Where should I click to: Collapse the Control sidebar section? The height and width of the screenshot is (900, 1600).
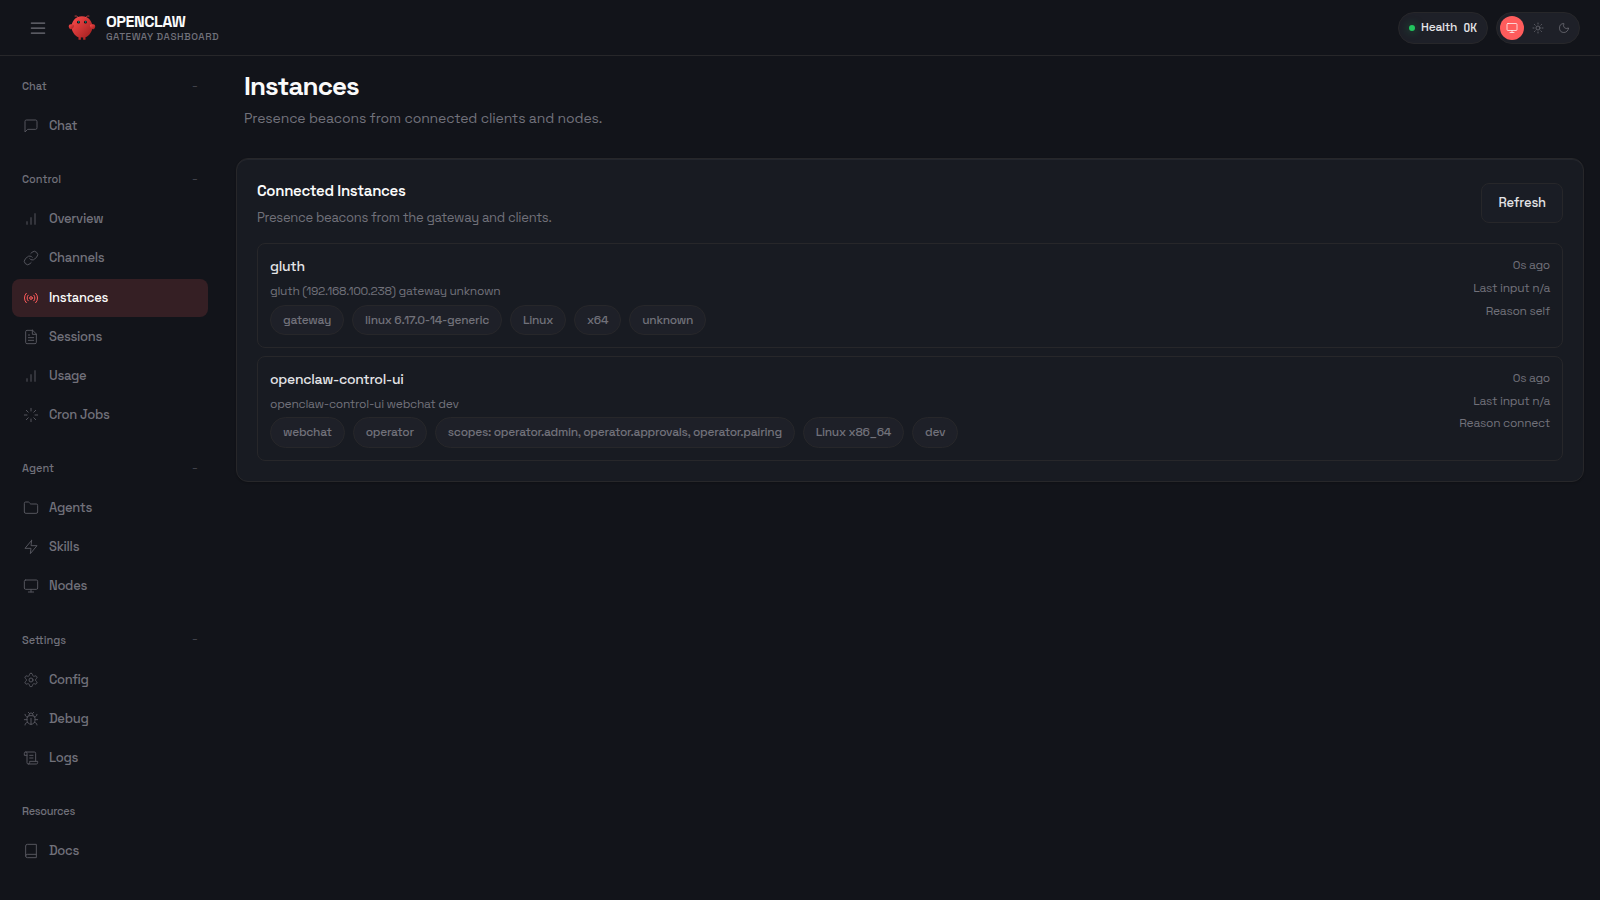click(x=194, y=179)
